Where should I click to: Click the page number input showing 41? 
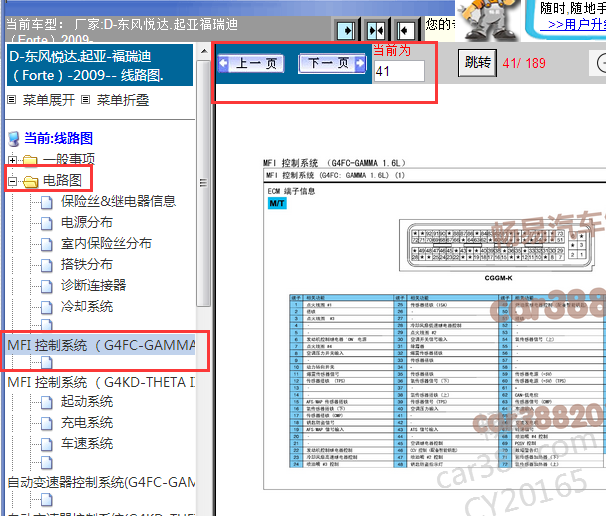coord(399,71)
